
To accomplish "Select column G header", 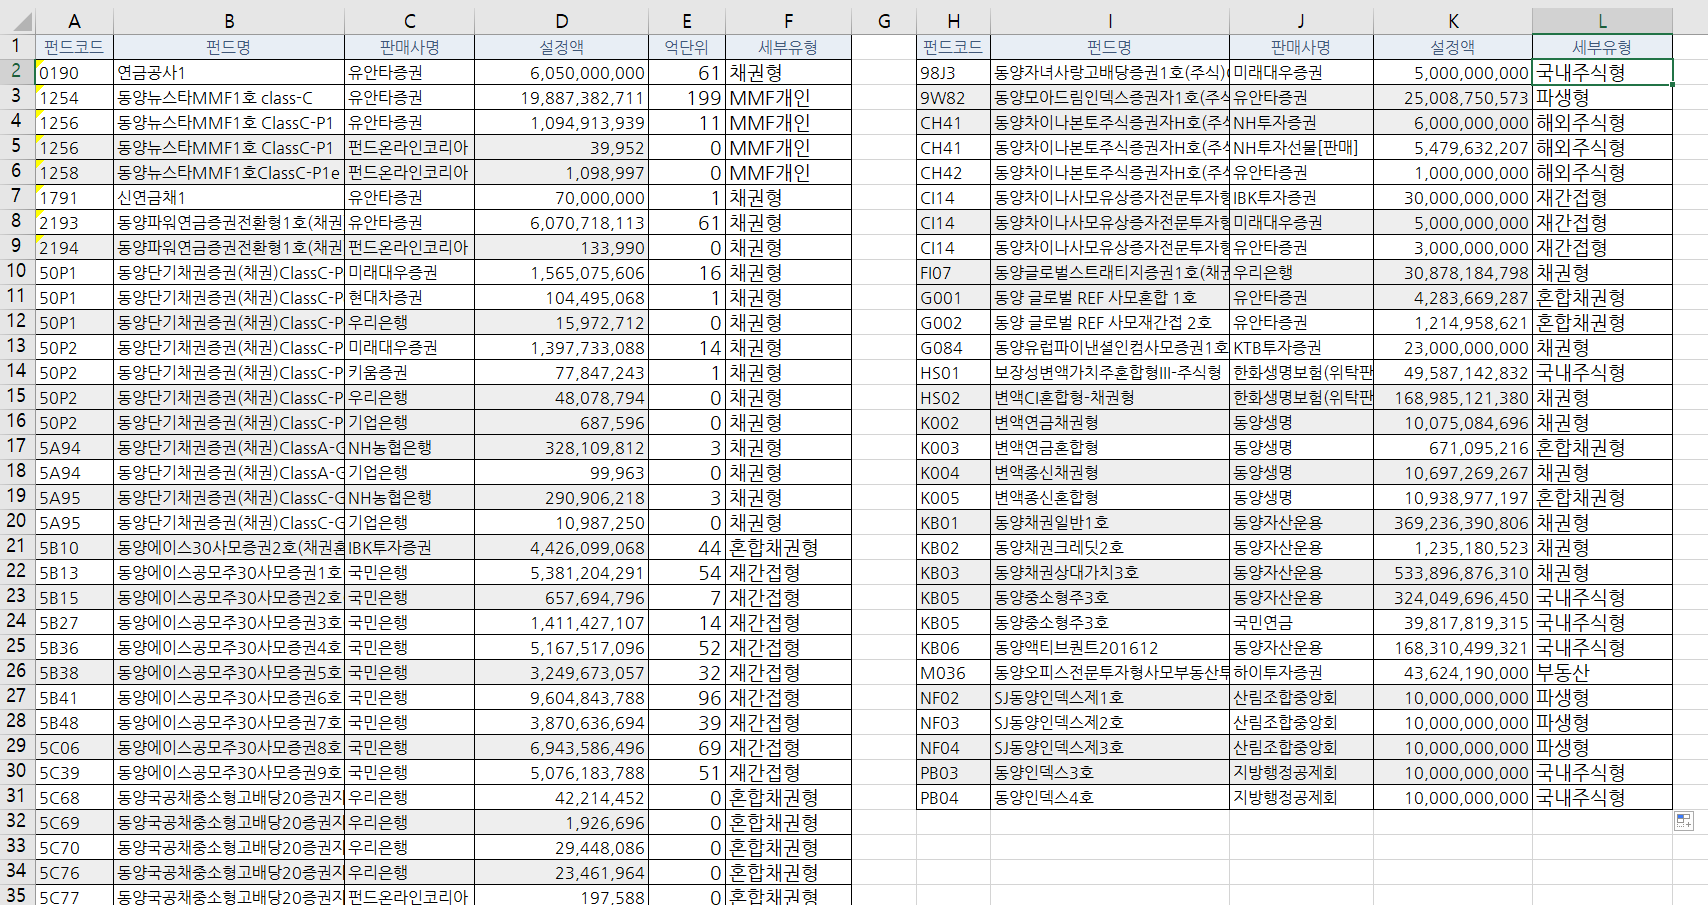I will tap(884, 21).
